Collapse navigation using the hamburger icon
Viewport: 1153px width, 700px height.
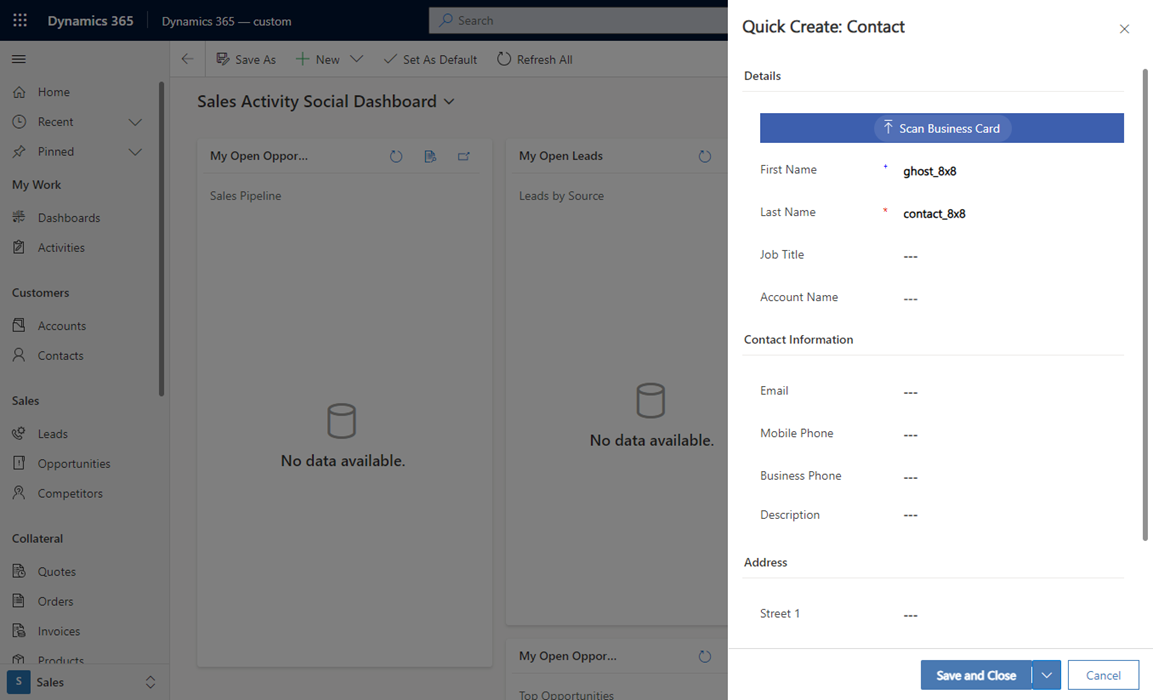point(18,58)
